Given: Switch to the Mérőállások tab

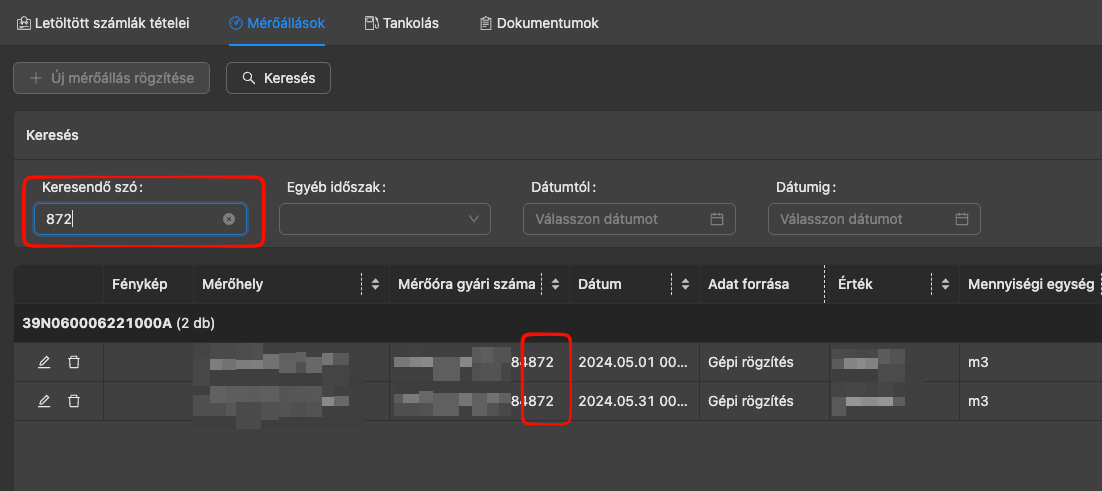Looking at the screenshot, I should tap(277, 23).
